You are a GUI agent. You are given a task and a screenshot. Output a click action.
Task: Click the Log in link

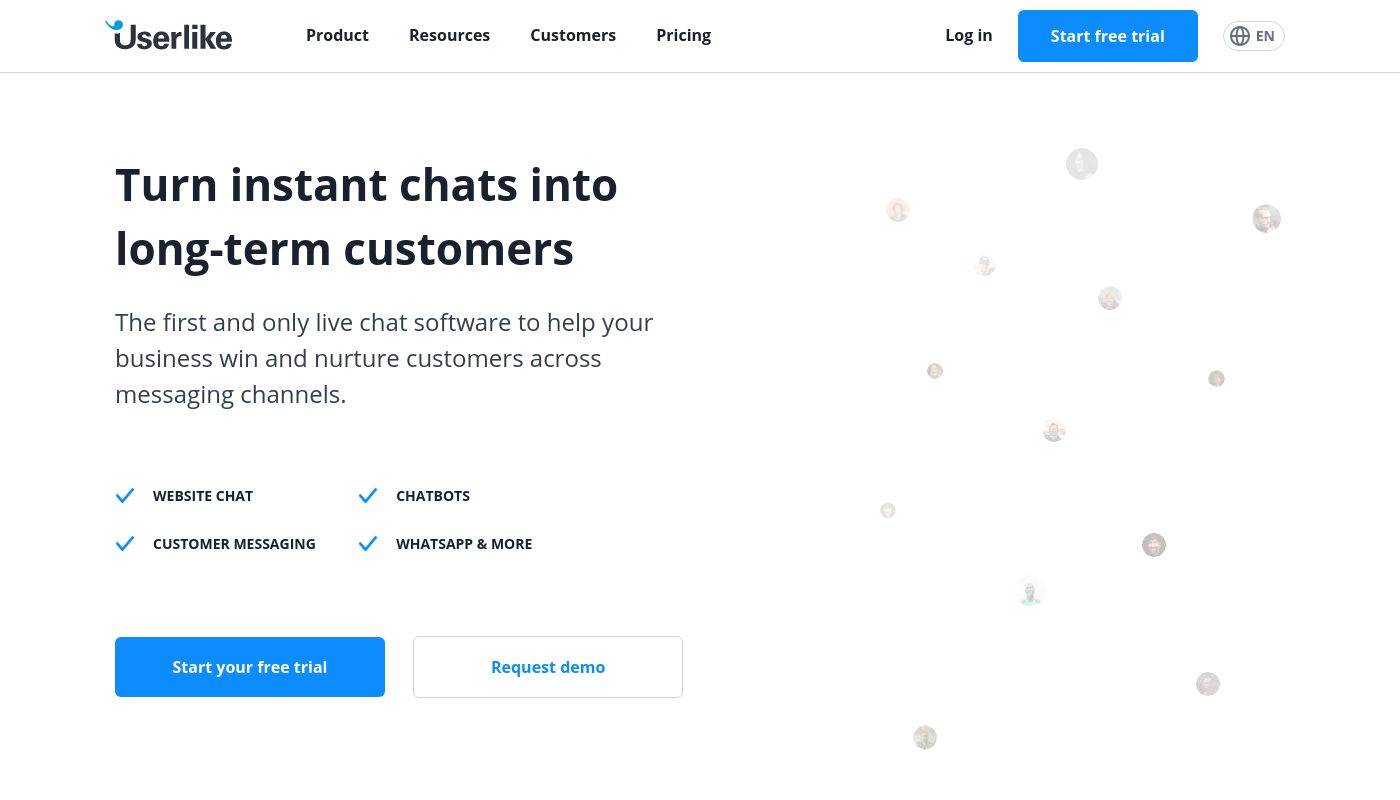968,35
